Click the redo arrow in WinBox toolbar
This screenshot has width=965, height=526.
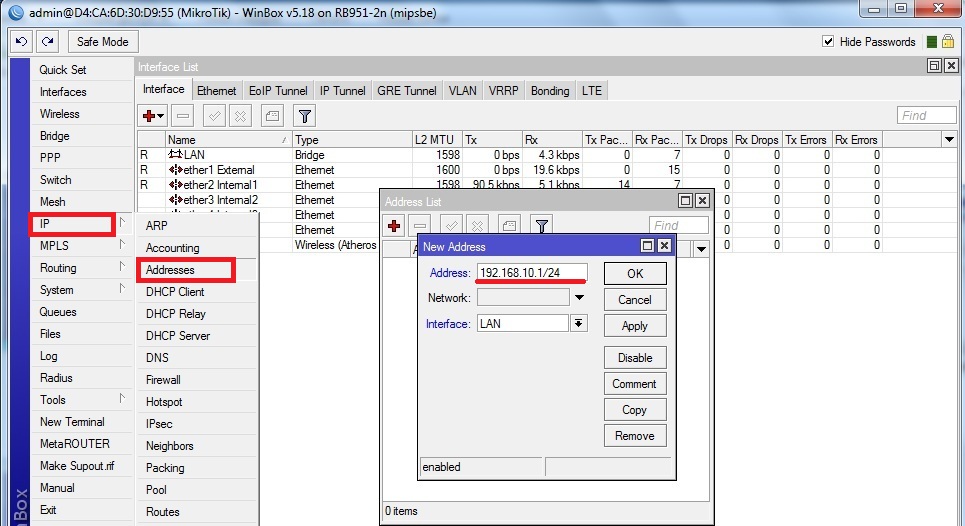47,42
